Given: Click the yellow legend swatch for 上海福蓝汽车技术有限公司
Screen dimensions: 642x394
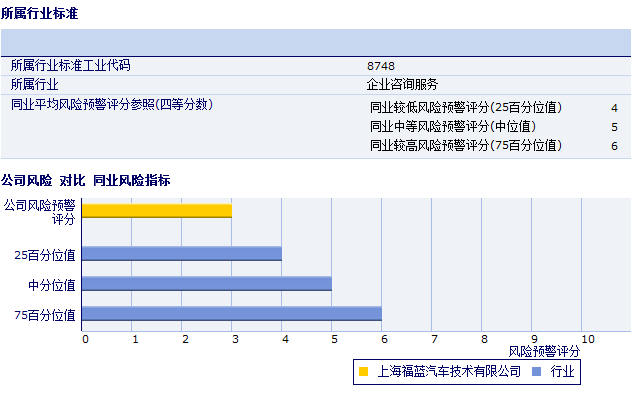Looking at the screenshot, I should coord(363,371).
